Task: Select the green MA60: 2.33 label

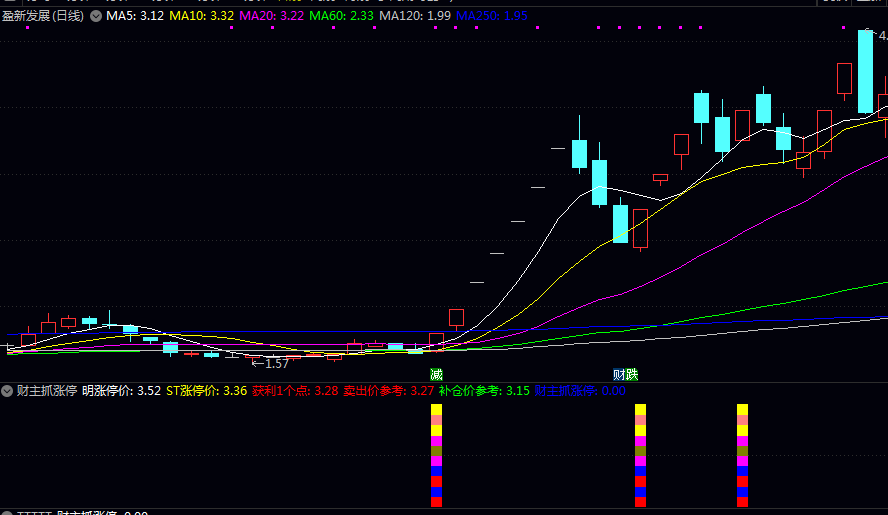Action: (x=341, y=16)
